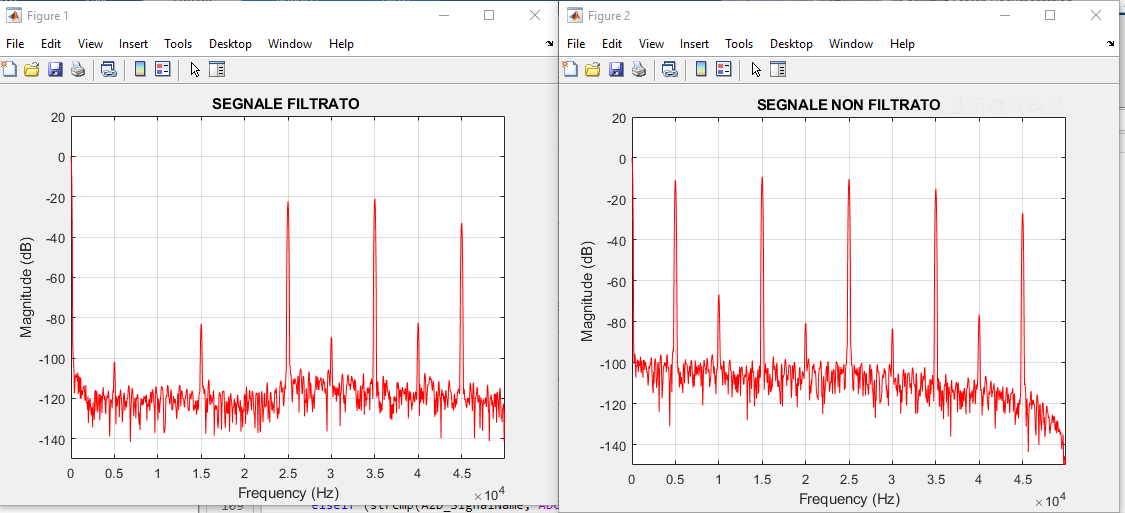Open a file from Figure 1 toolbar

[x=31, y=69]
